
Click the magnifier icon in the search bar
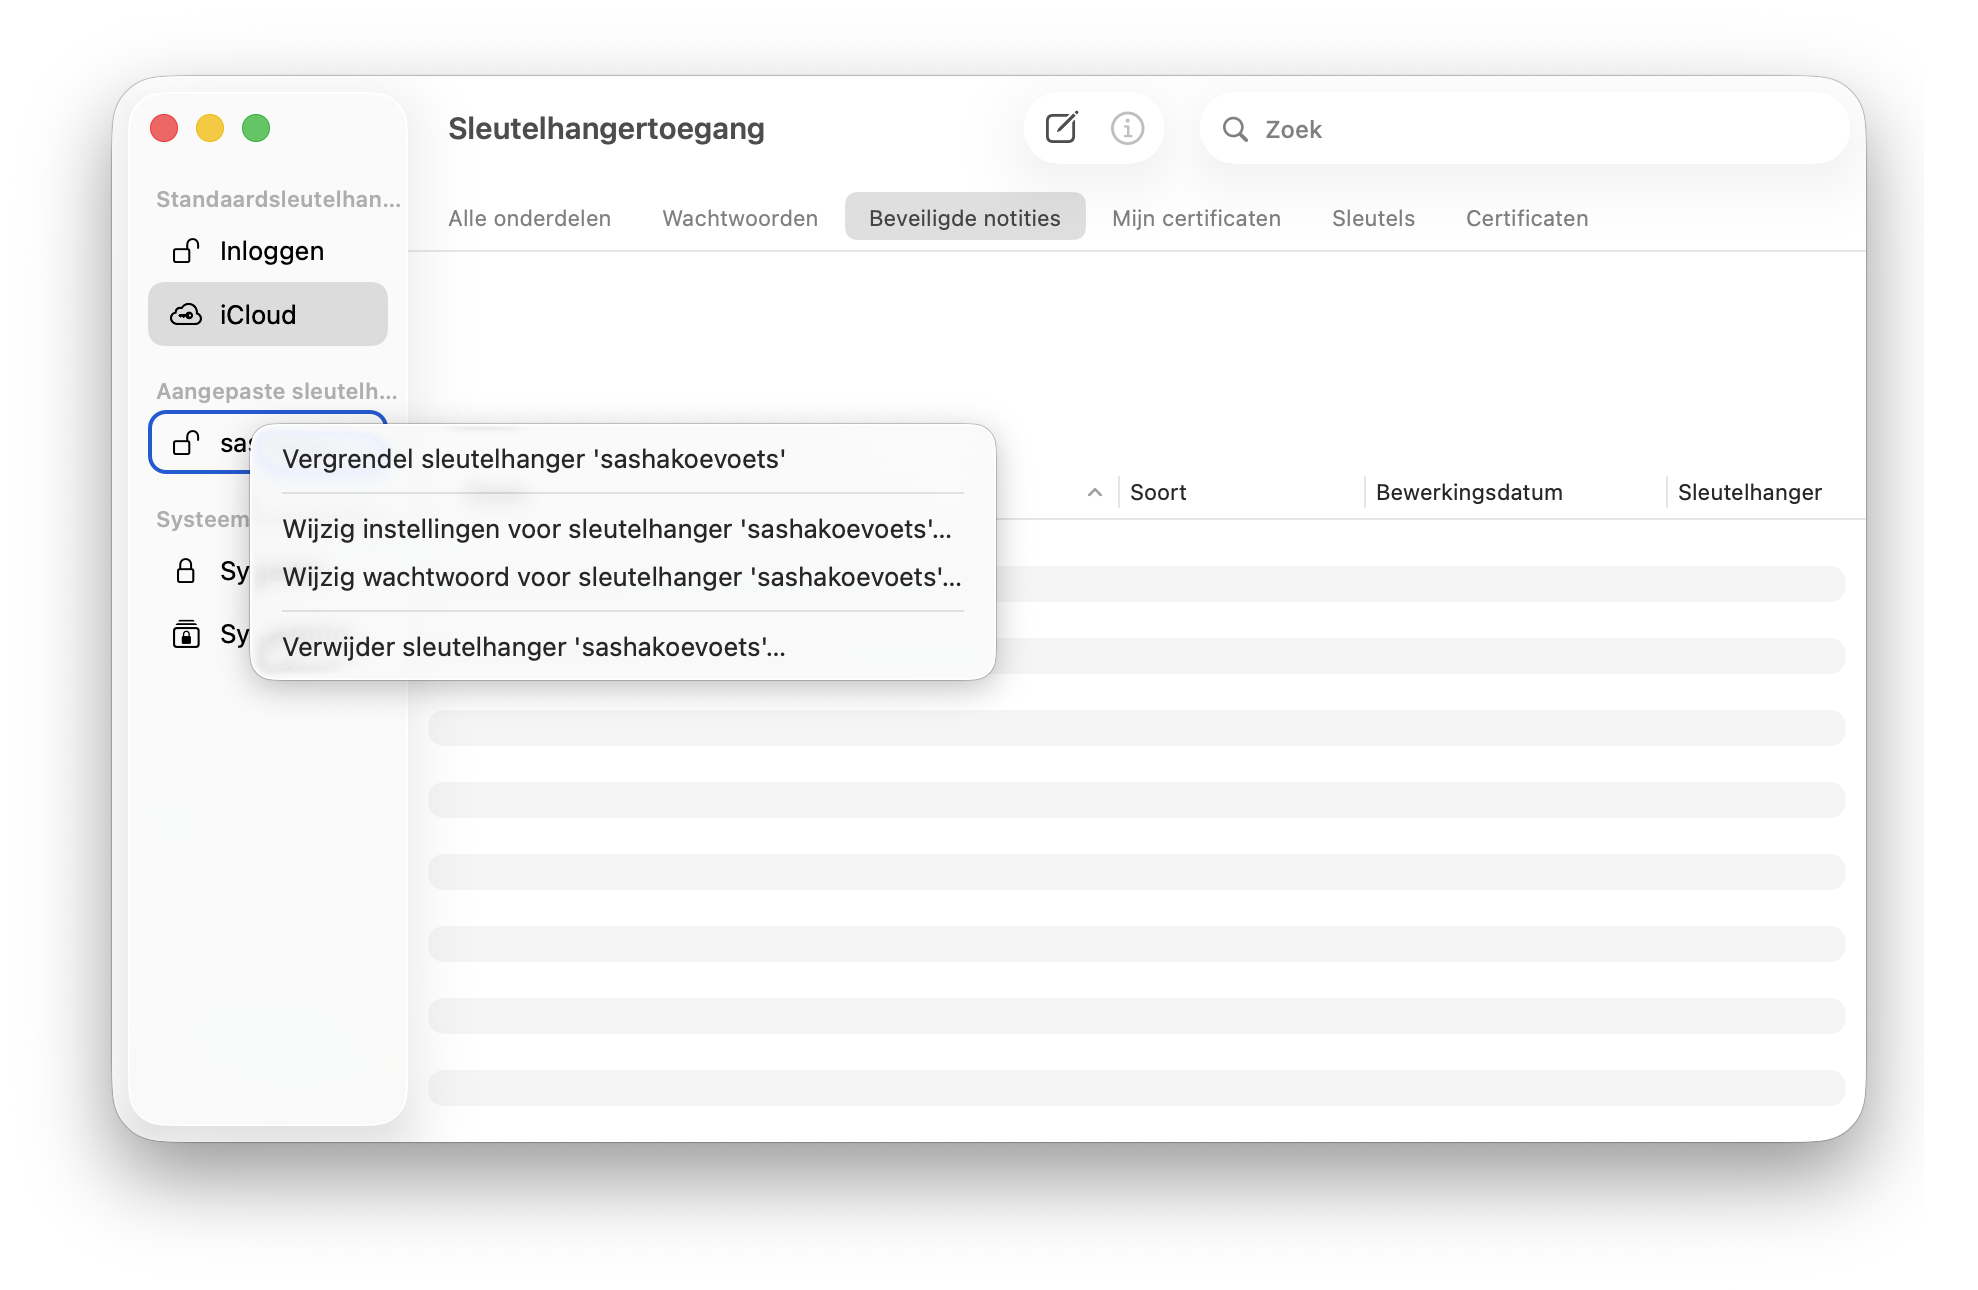[1237, 129]
